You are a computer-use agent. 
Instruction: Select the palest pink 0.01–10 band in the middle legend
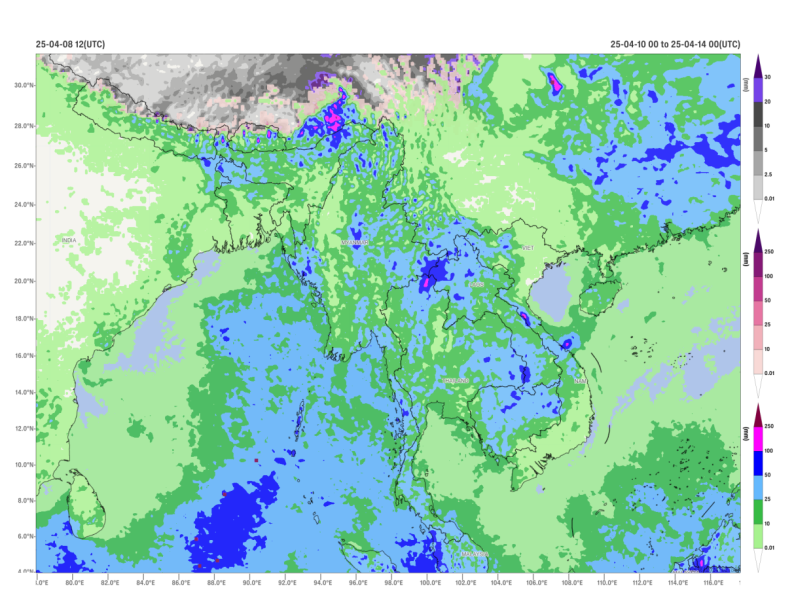click(x=758, y=362)
